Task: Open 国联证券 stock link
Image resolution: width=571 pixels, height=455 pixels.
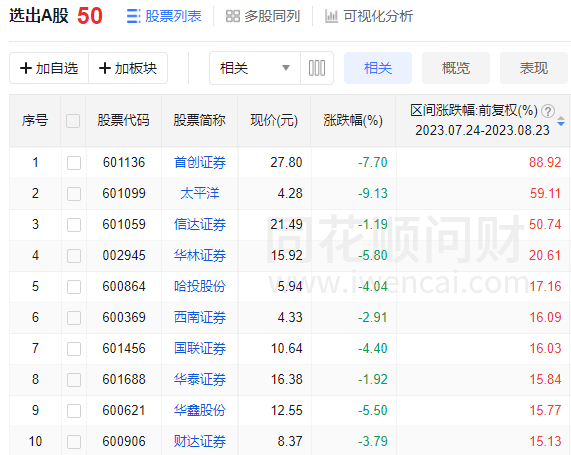Action: click(200, 348)
